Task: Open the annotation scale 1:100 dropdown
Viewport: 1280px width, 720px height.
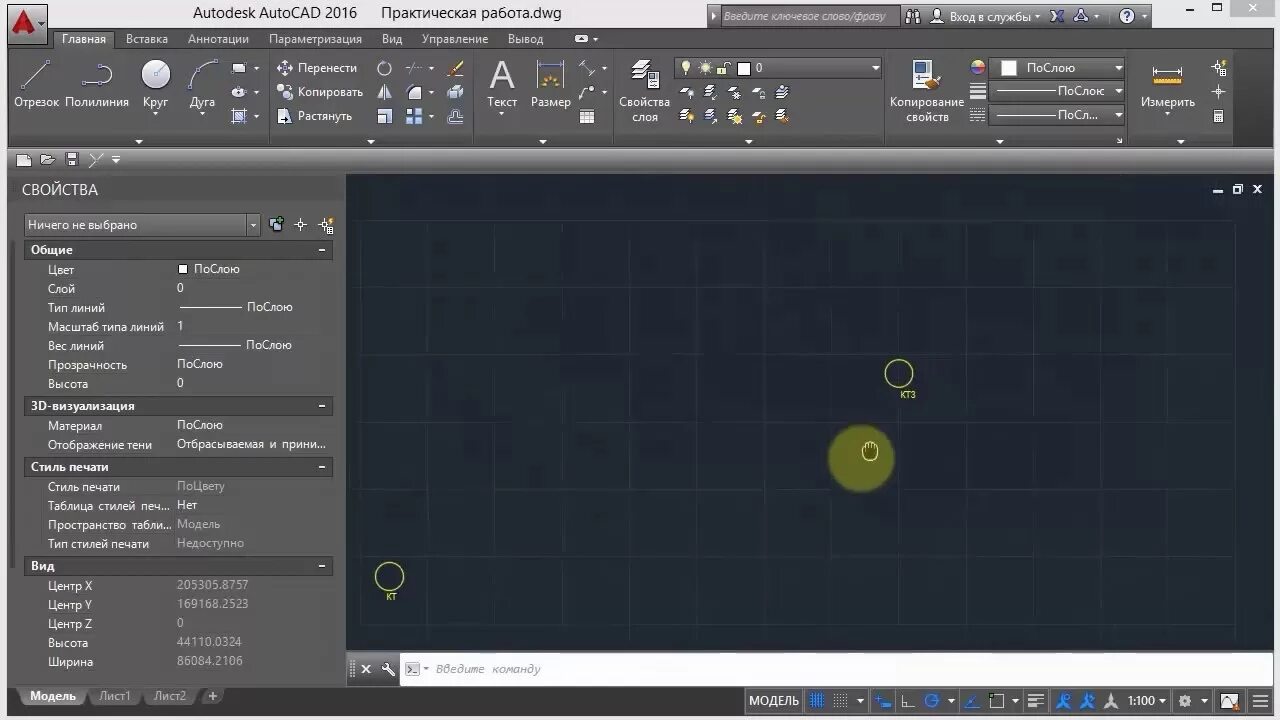Action: [1147, 701]
